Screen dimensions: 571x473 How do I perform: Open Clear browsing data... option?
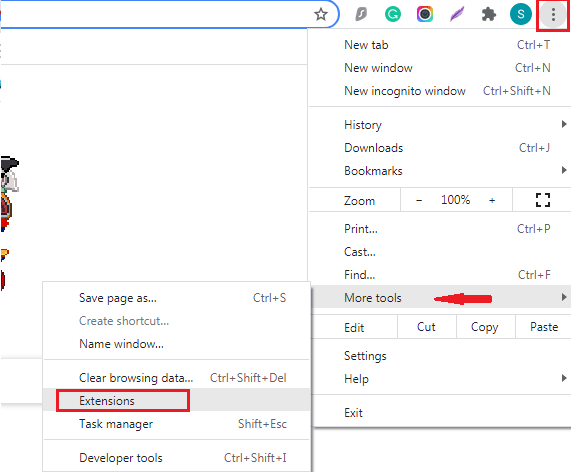177,378
